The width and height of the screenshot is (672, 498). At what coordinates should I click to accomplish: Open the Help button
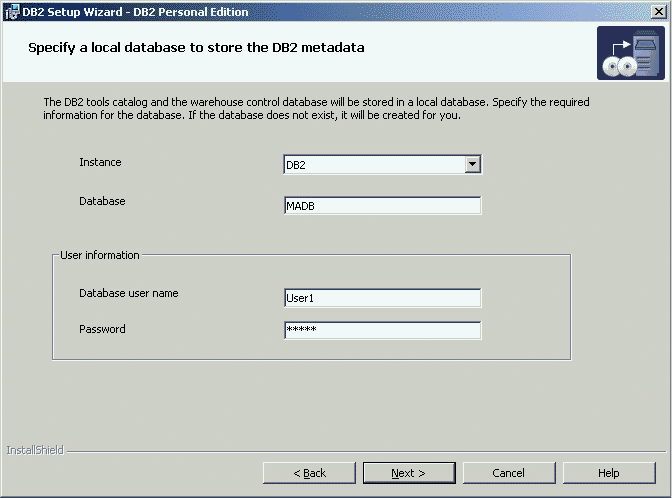pyautogui.click(x=608, y=473)
